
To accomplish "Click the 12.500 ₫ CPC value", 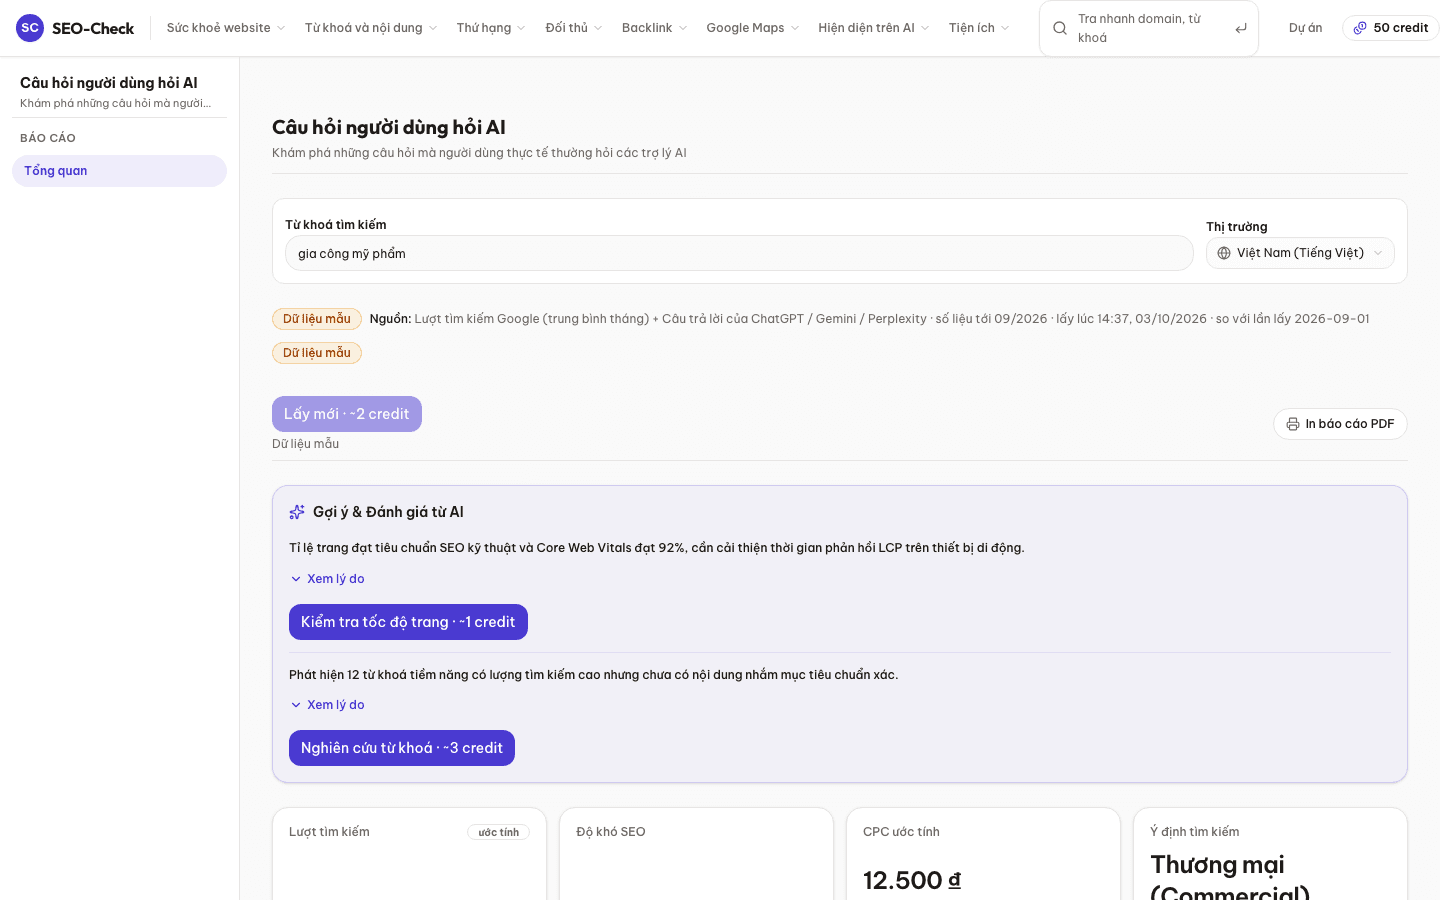I will (912, 880).
